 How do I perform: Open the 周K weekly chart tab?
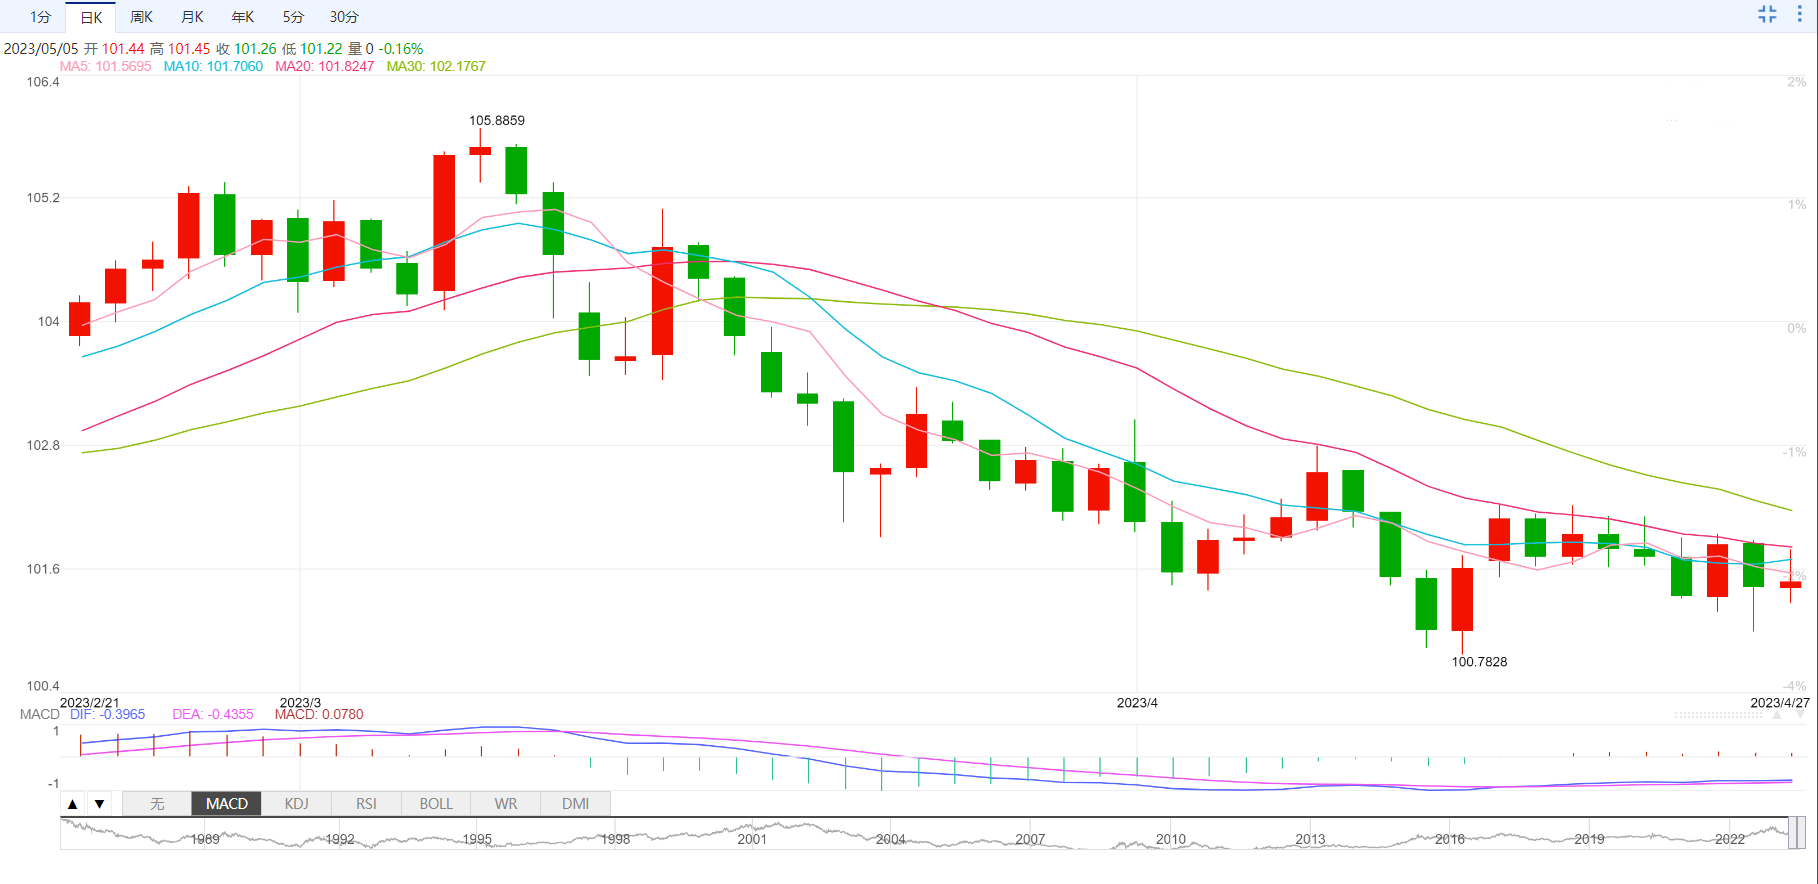pos(142,17)
